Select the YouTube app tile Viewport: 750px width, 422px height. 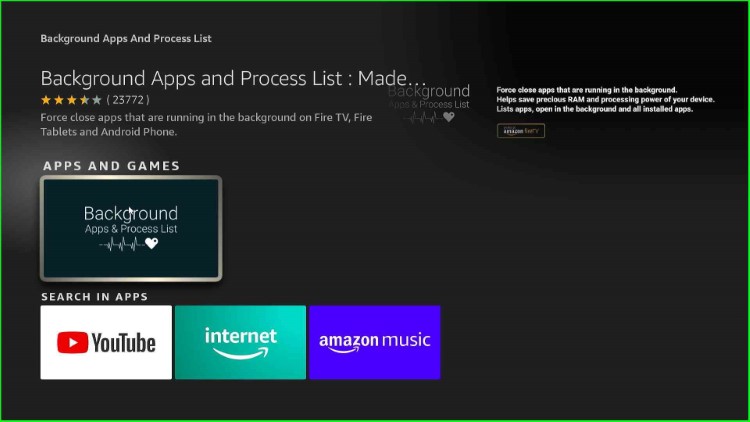click(x=106, y=342)
